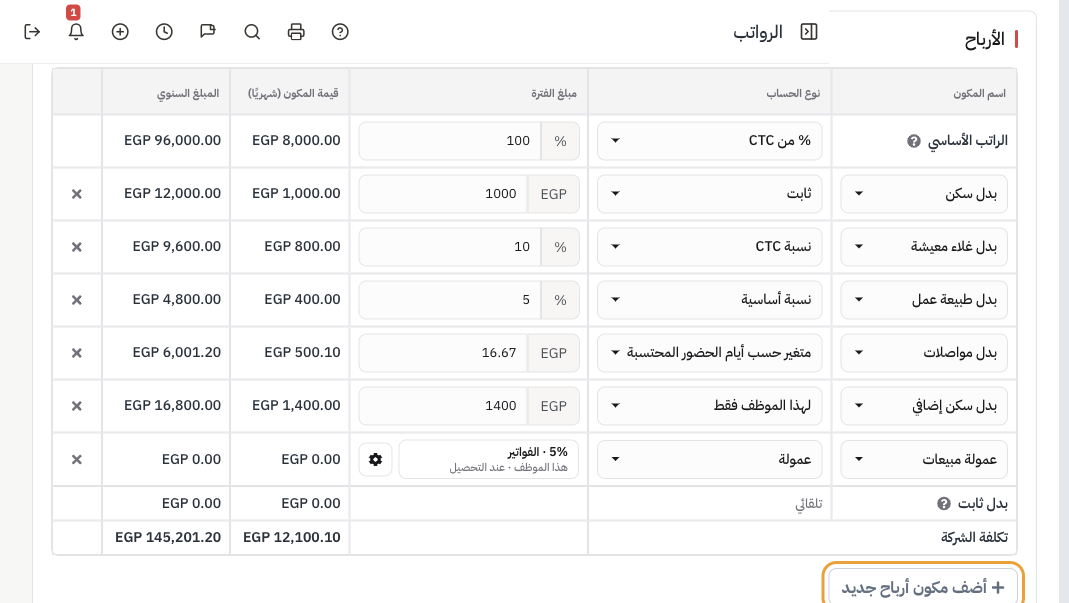
Task: Open the history clock icon
Action: [164, 32]
